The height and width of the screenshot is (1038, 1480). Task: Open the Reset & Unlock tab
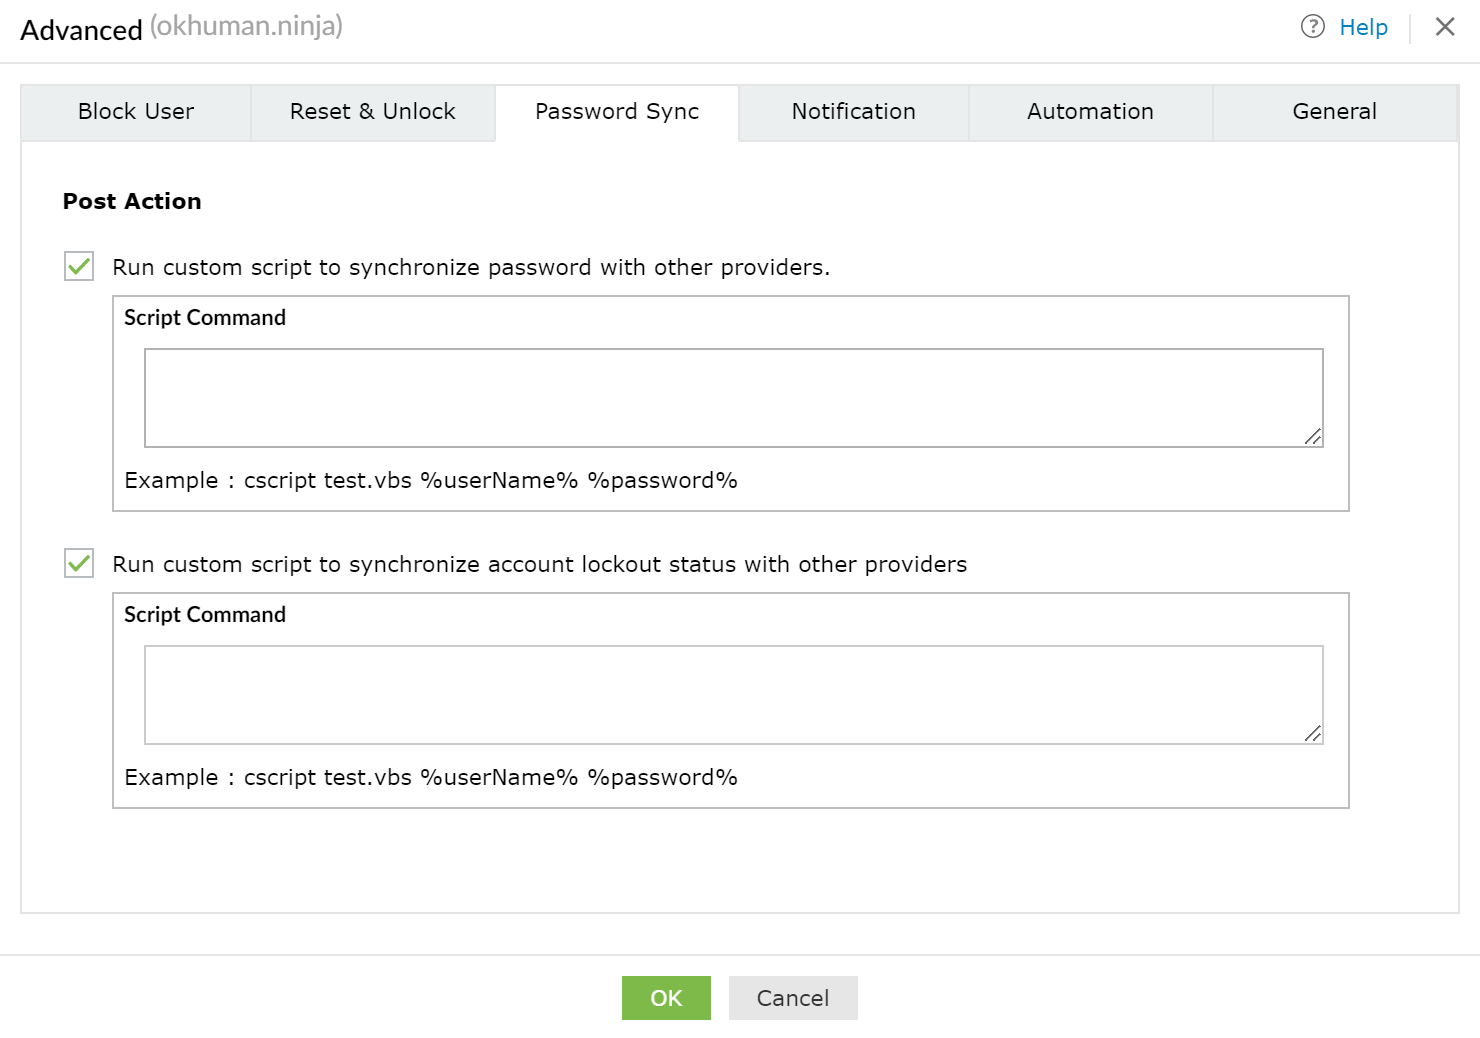[372, 112]
